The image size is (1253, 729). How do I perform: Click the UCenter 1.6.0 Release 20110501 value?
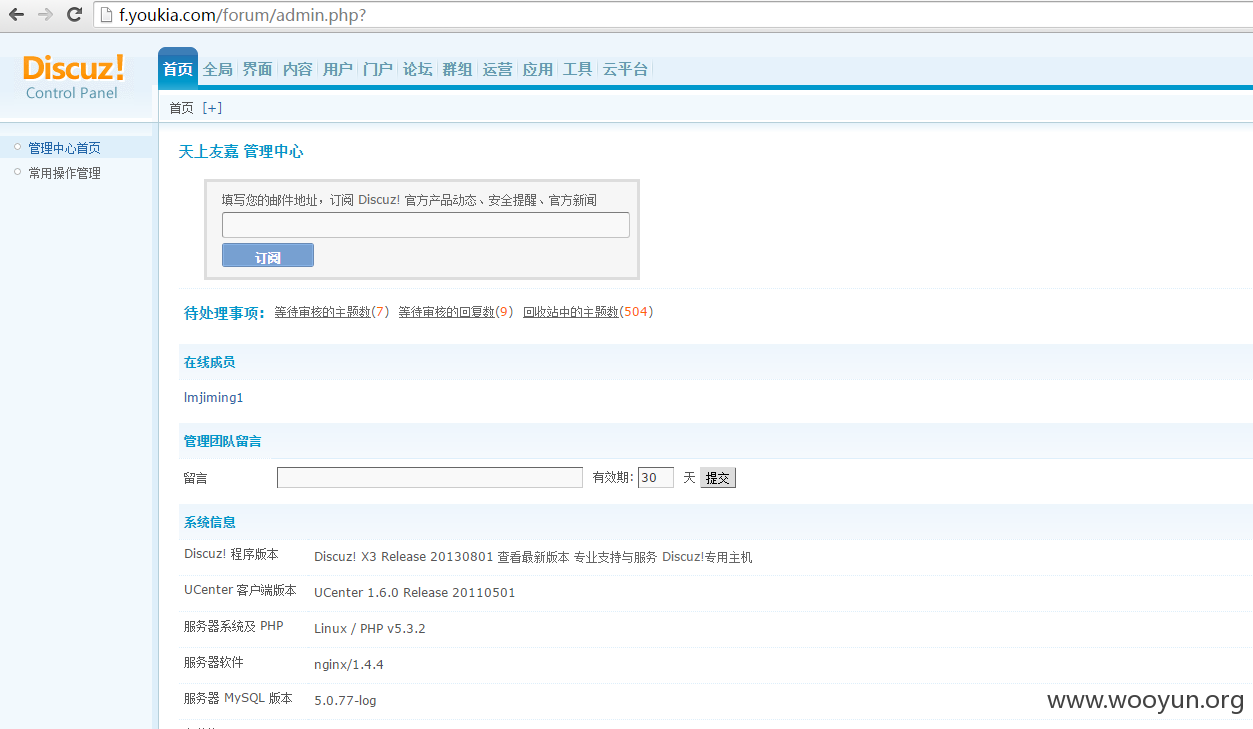(x=415, y=593)
